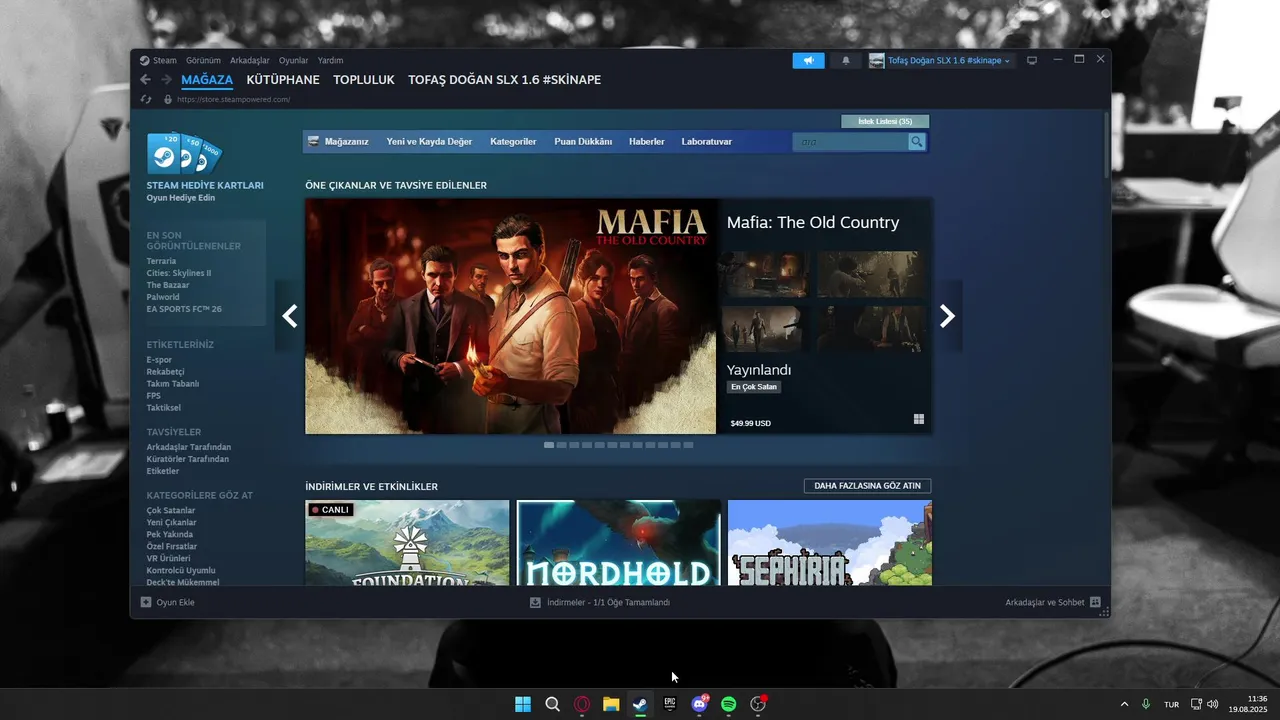Click the magnifier search icon in the store
This screenshot has width=1280, height=720.
[917, 142]
